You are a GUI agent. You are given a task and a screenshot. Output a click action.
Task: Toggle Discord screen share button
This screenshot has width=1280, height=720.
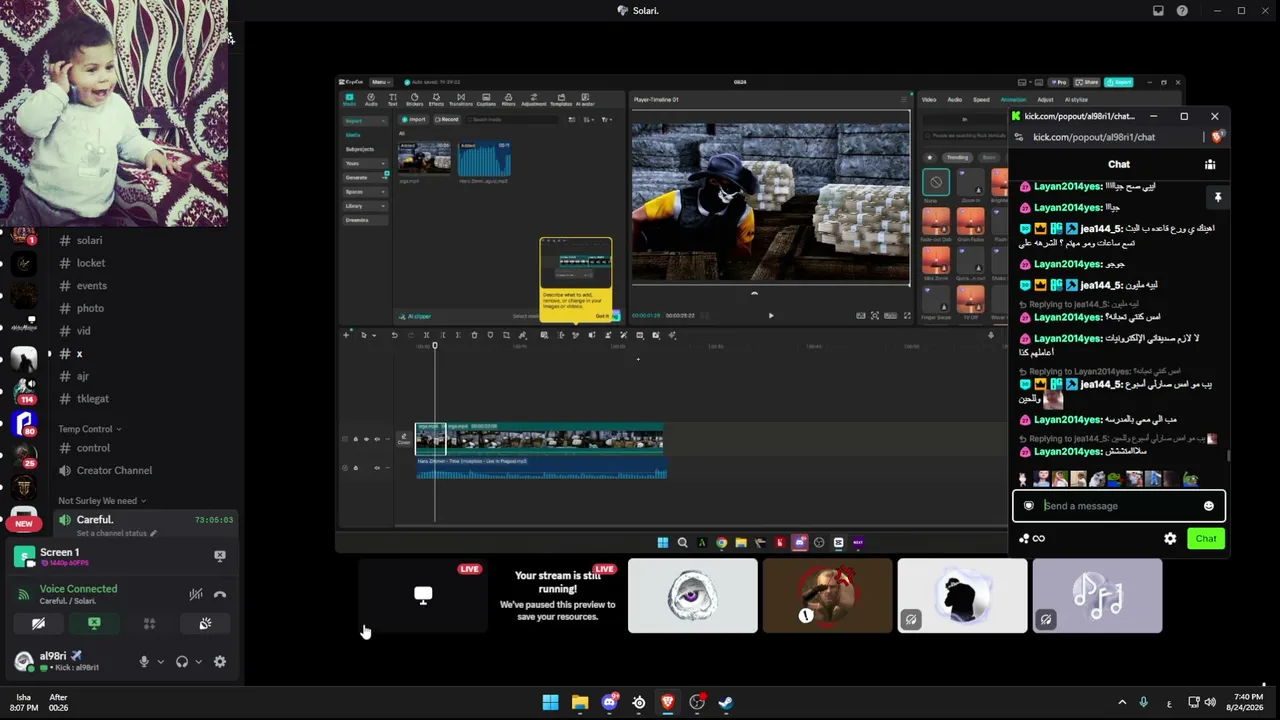[94, 624]
